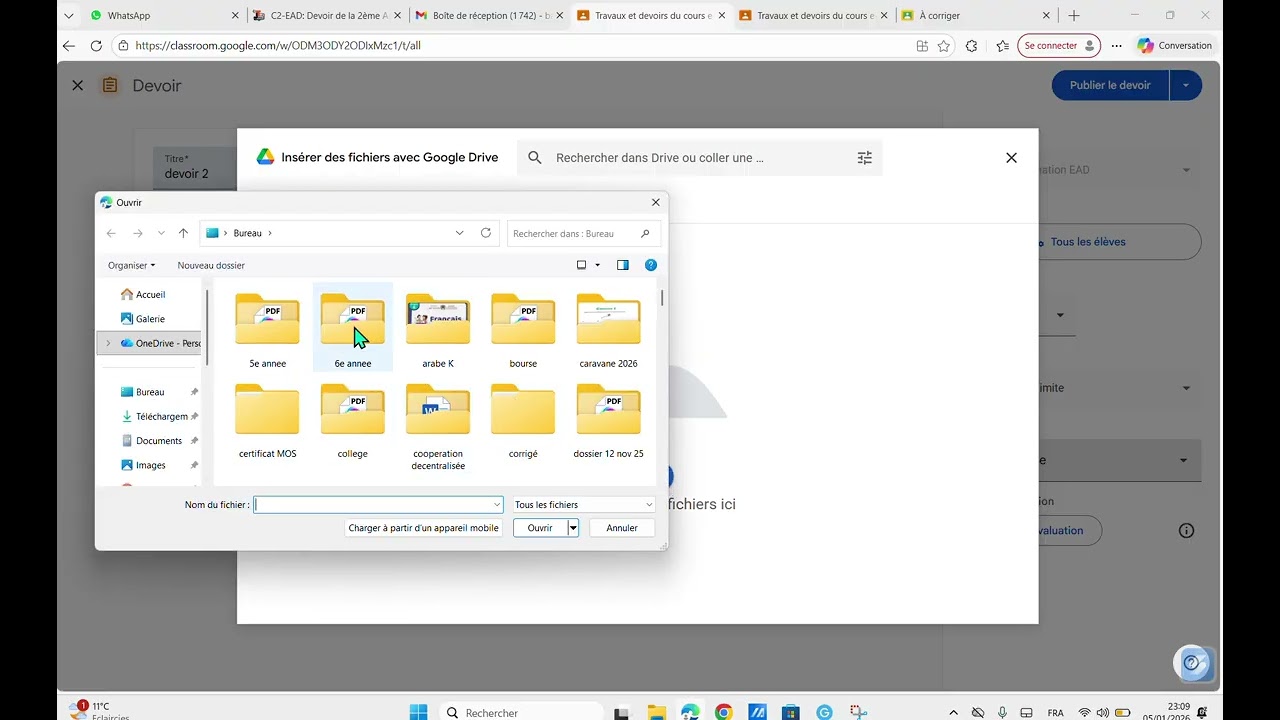Open the file type filter combo box
The image size is (1280, 720).
point(583,505)
